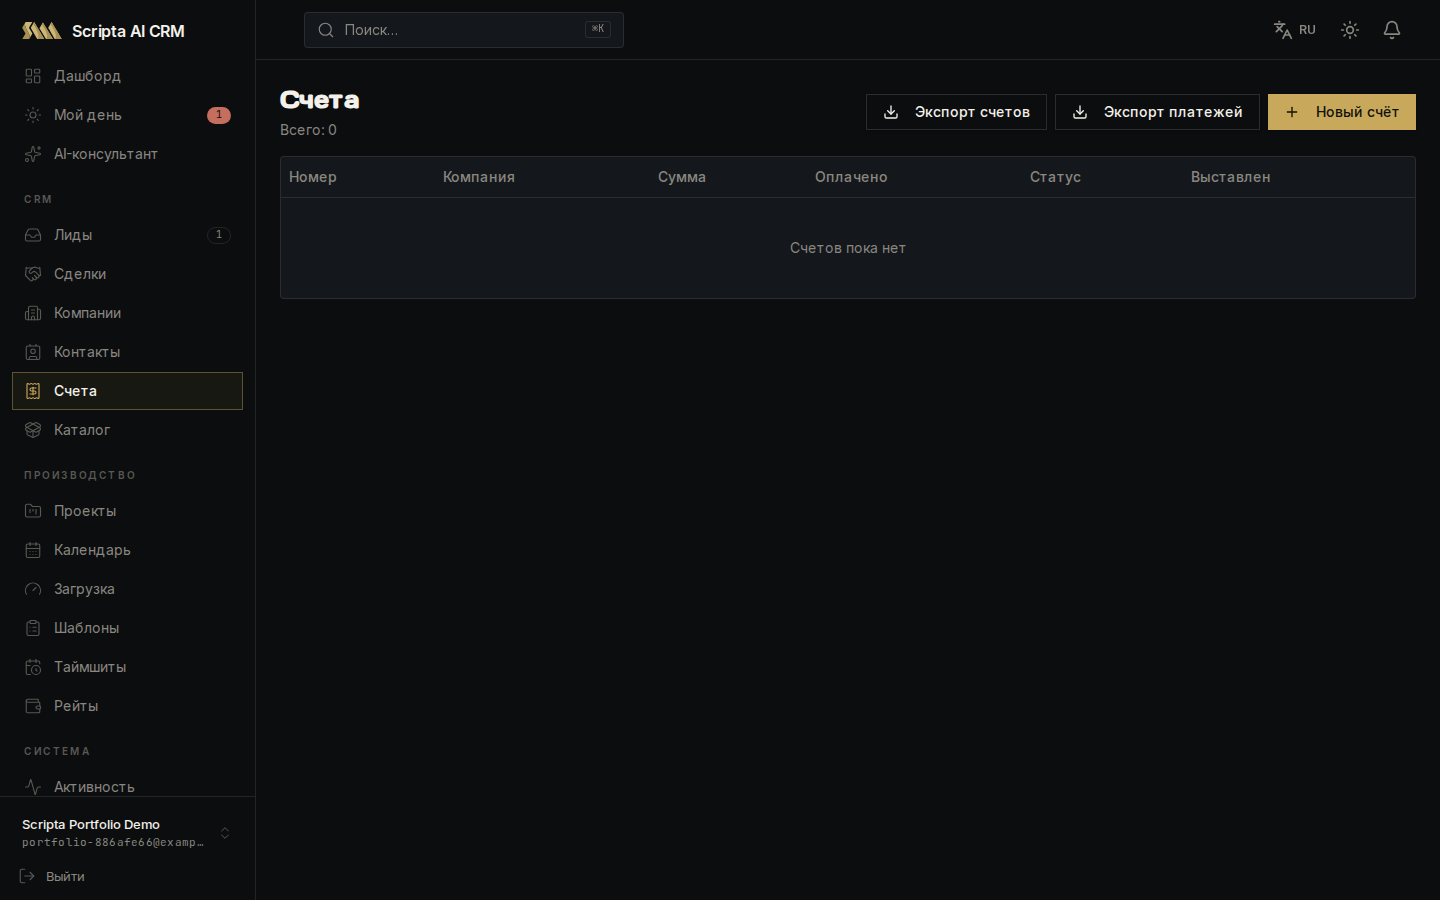Open the Дашборд menu item
The image size is (1440, 900).
[127, 76]
